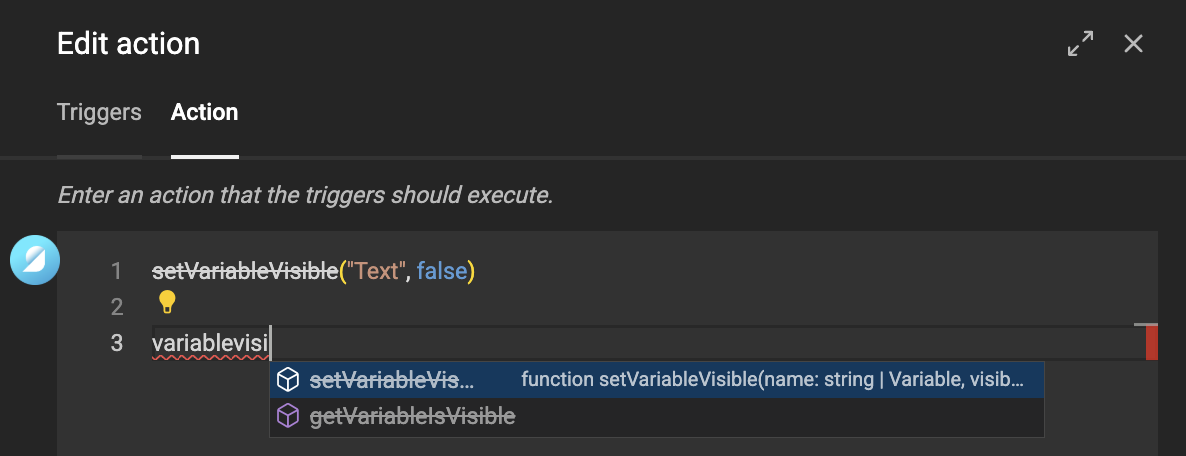
Task: Click the false keyword on line 1
Action: point(440,271)
